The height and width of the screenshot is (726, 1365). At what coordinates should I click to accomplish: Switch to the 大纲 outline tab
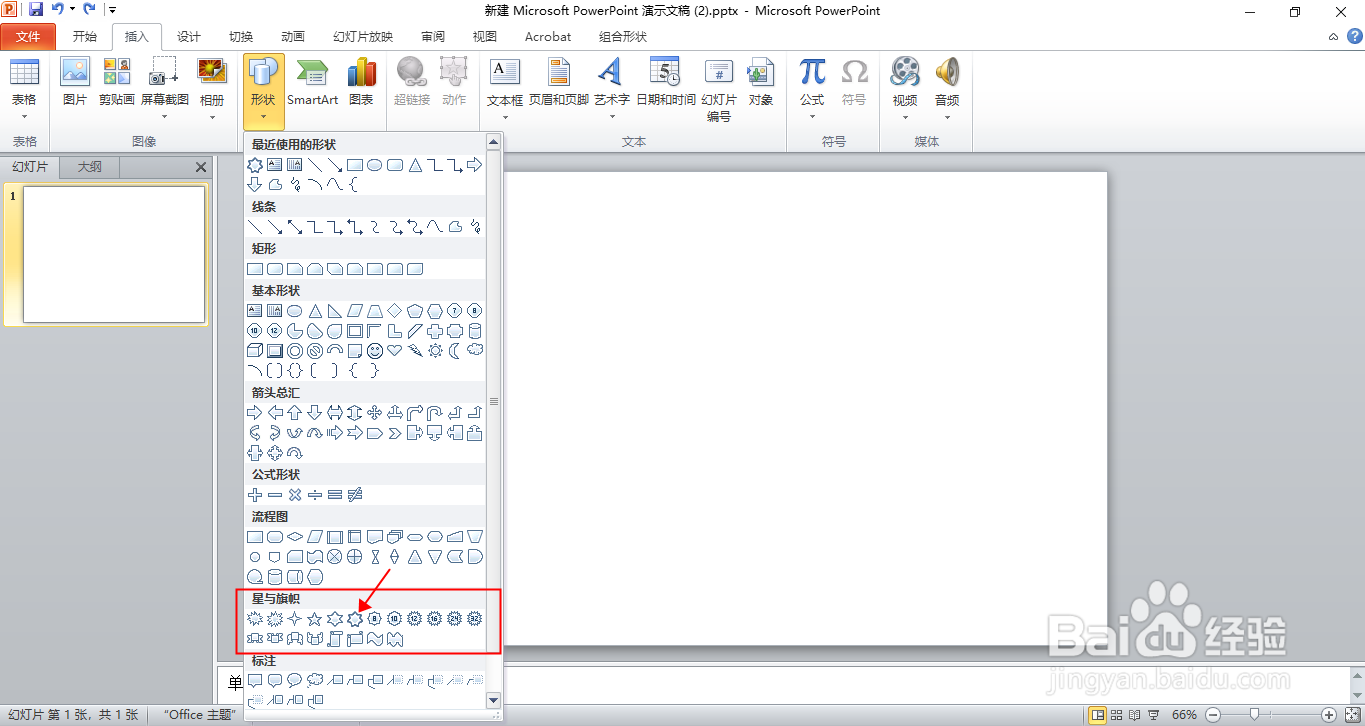click(x=90, y=167)
